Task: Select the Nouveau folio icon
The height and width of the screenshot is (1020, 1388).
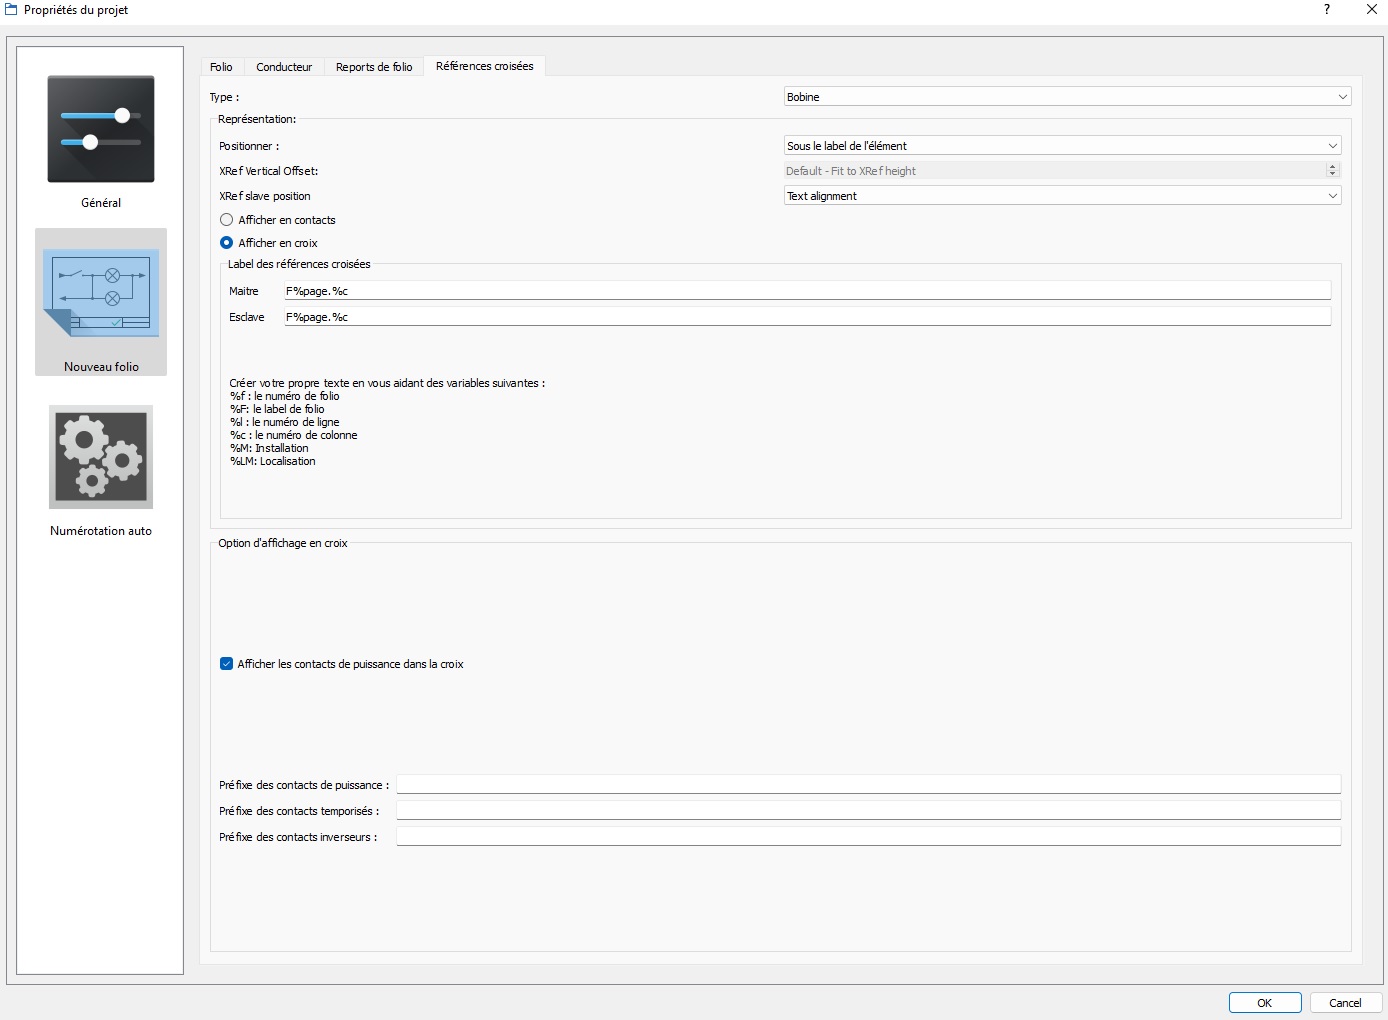Action: coord(101,292)
